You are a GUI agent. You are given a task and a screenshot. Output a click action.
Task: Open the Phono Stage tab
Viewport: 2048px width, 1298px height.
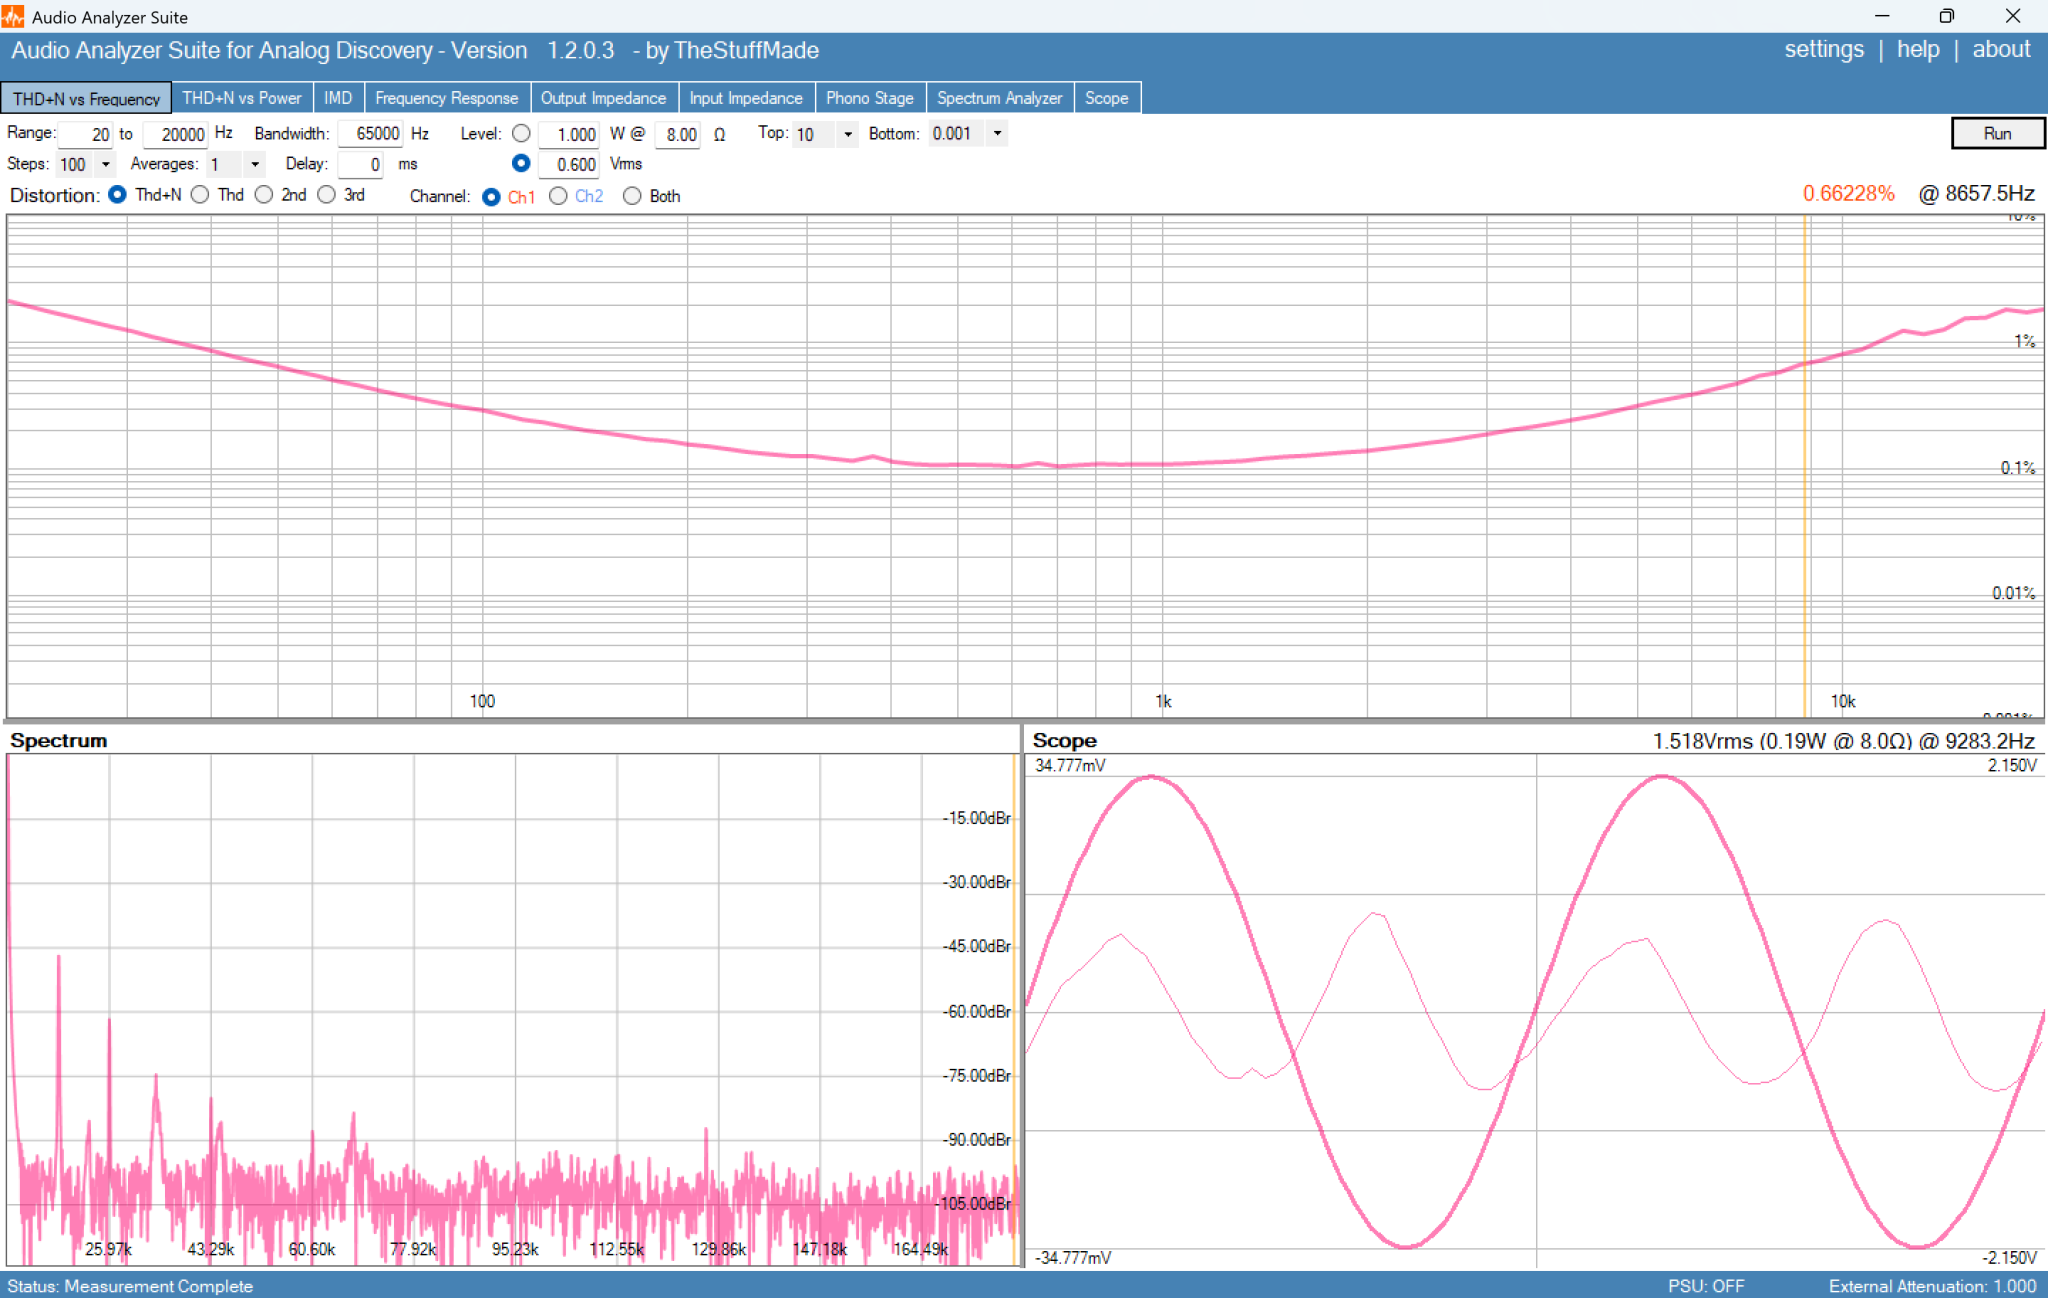tap(869, 98)
